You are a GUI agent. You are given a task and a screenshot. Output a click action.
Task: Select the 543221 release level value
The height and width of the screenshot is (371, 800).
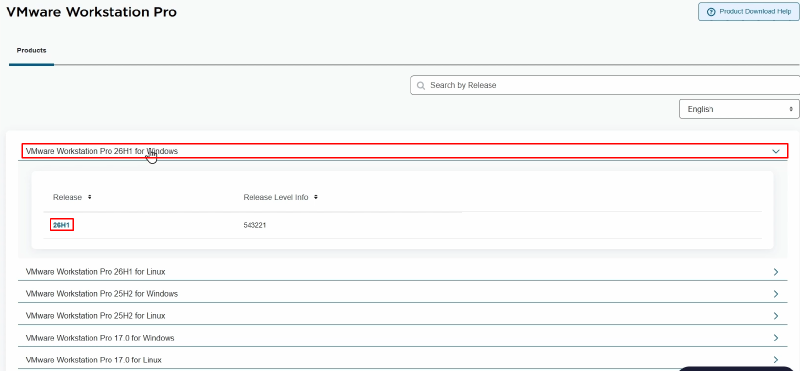[x=255, y=225]
